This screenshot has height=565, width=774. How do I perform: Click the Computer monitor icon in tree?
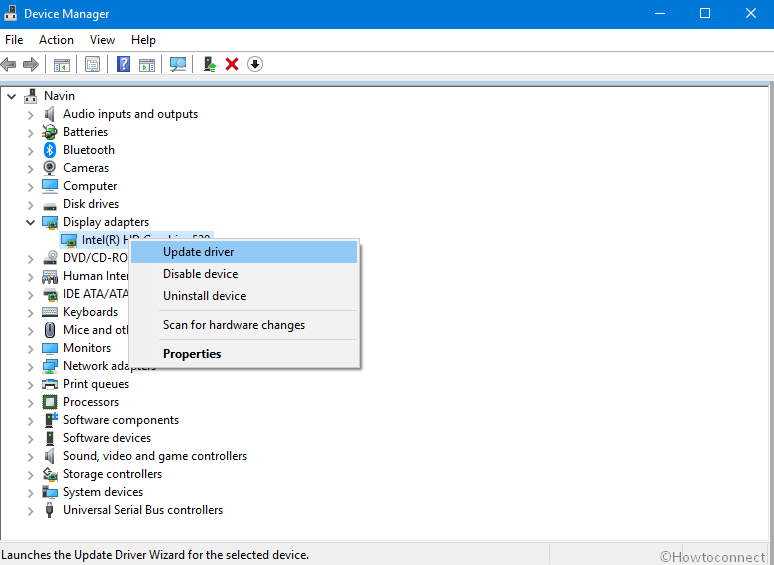50,186
